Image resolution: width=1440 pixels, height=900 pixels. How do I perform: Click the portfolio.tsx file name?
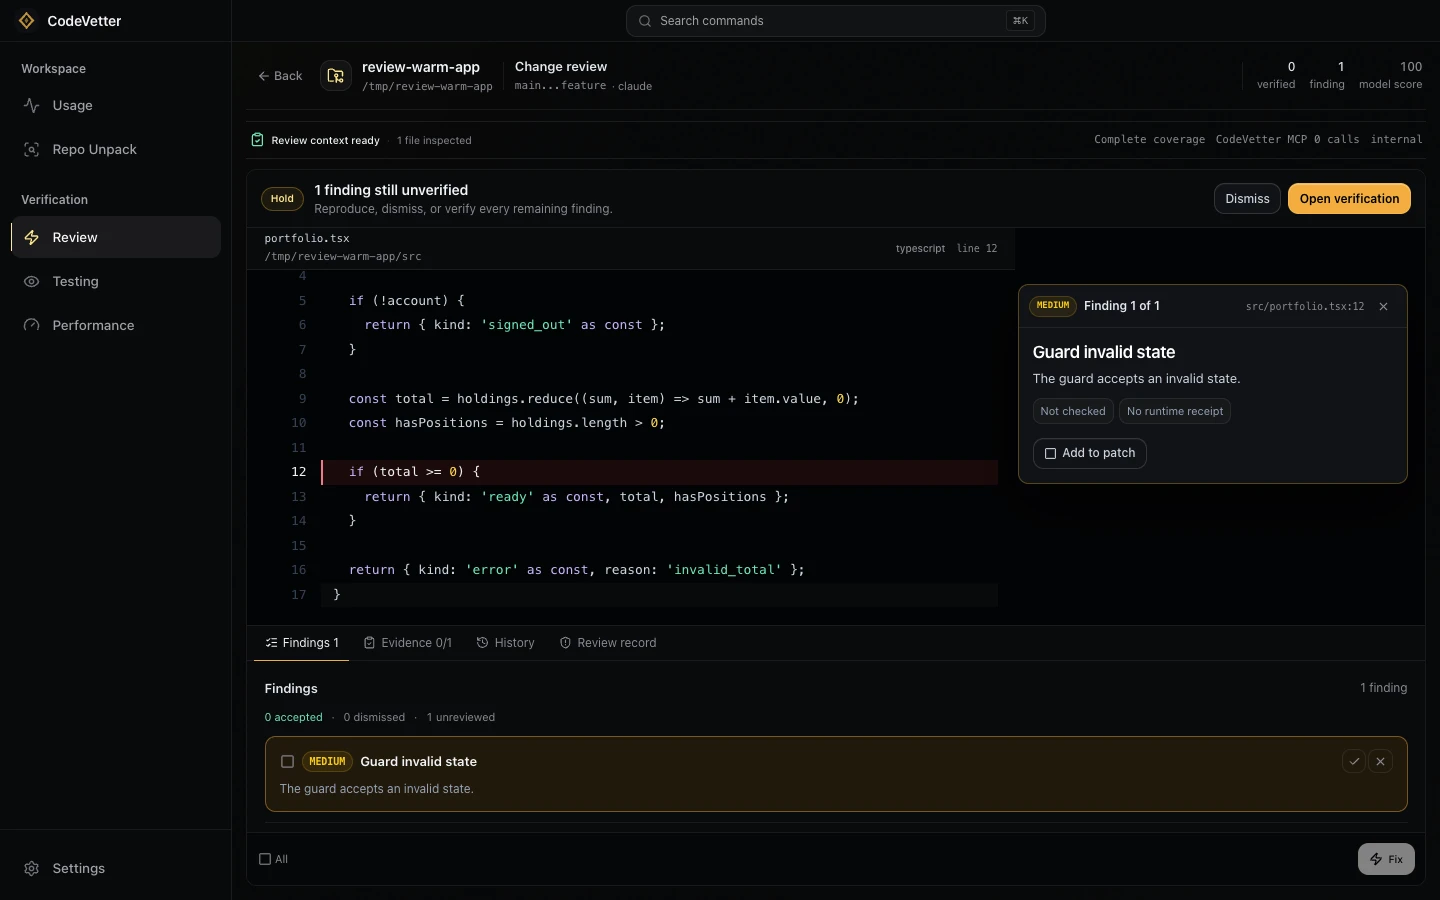click(307, 239)
